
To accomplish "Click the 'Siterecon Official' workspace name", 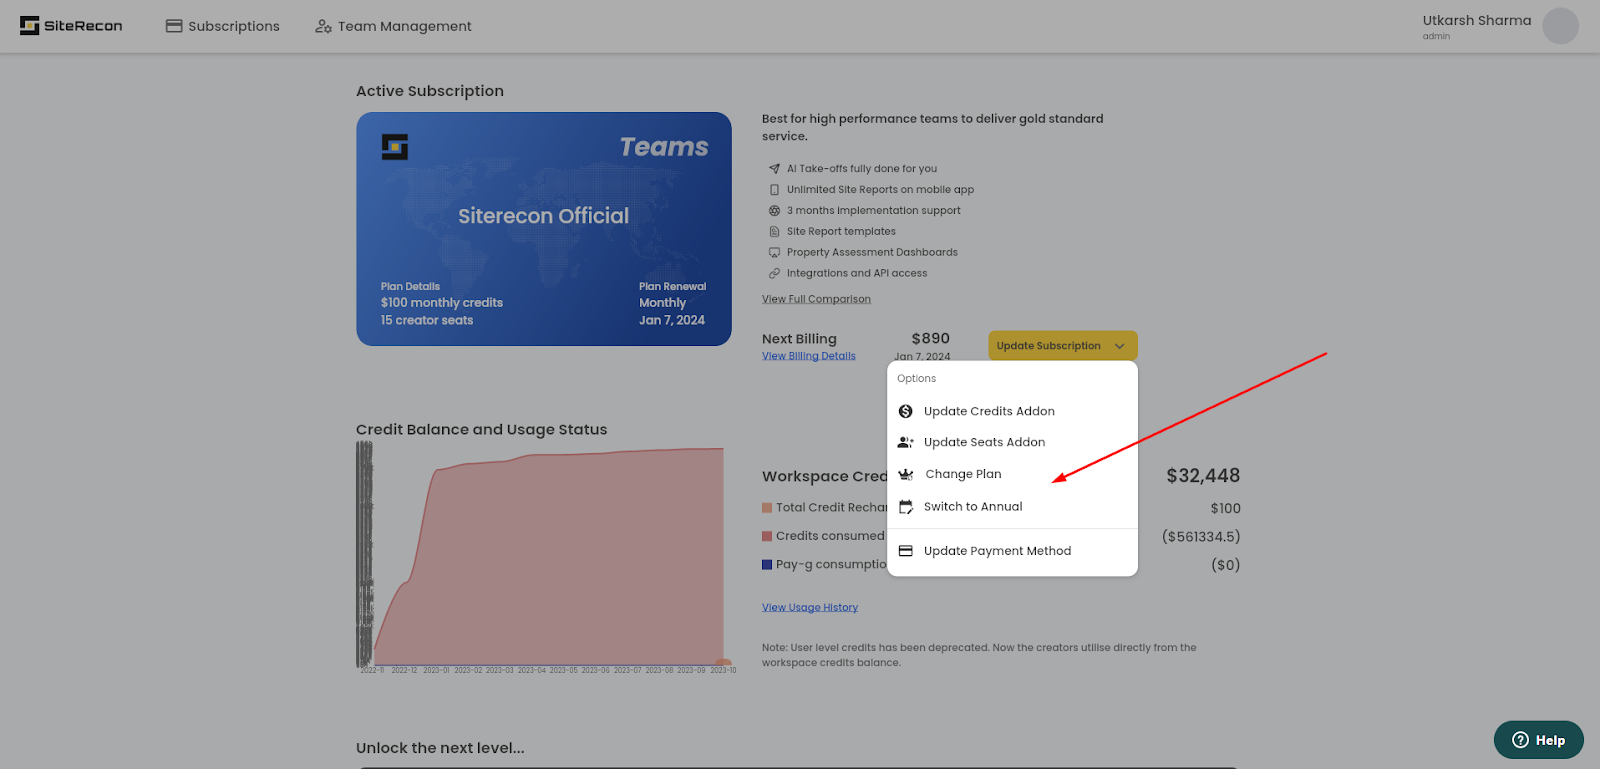I will 544,216.
